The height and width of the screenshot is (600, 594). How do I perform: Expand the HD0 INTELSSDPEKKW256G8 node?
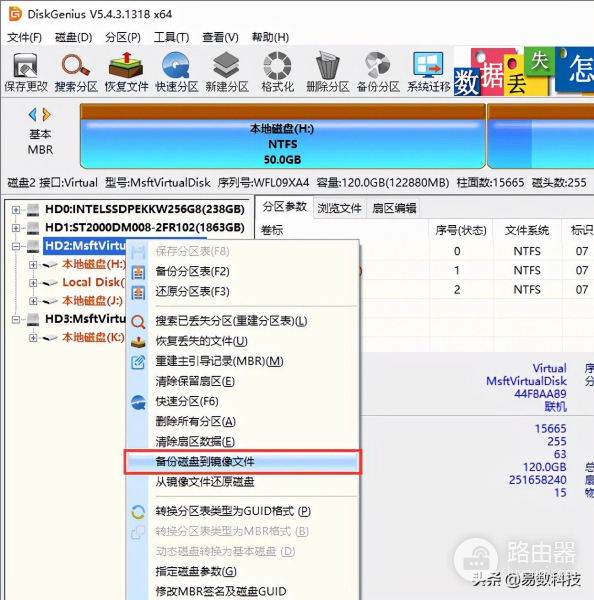tap(16, 210)
